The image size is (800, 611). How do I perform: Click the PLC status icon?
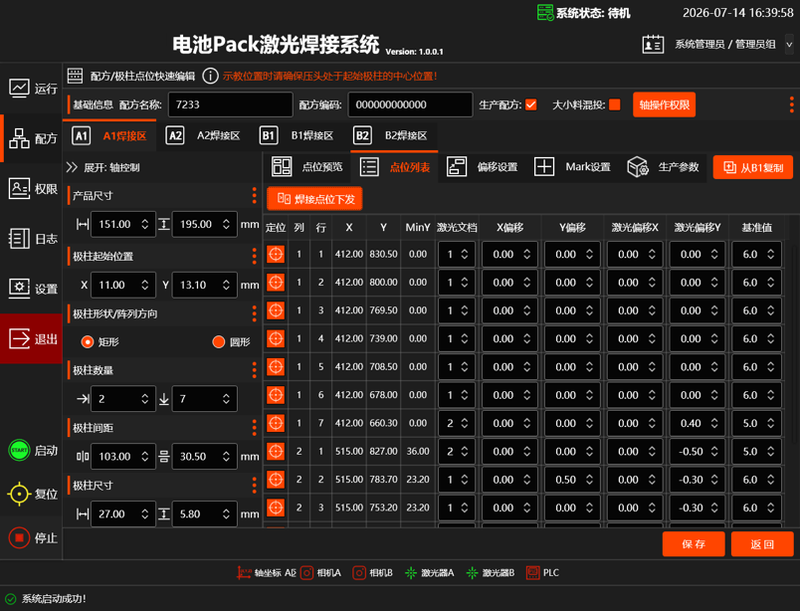[533, 573]
